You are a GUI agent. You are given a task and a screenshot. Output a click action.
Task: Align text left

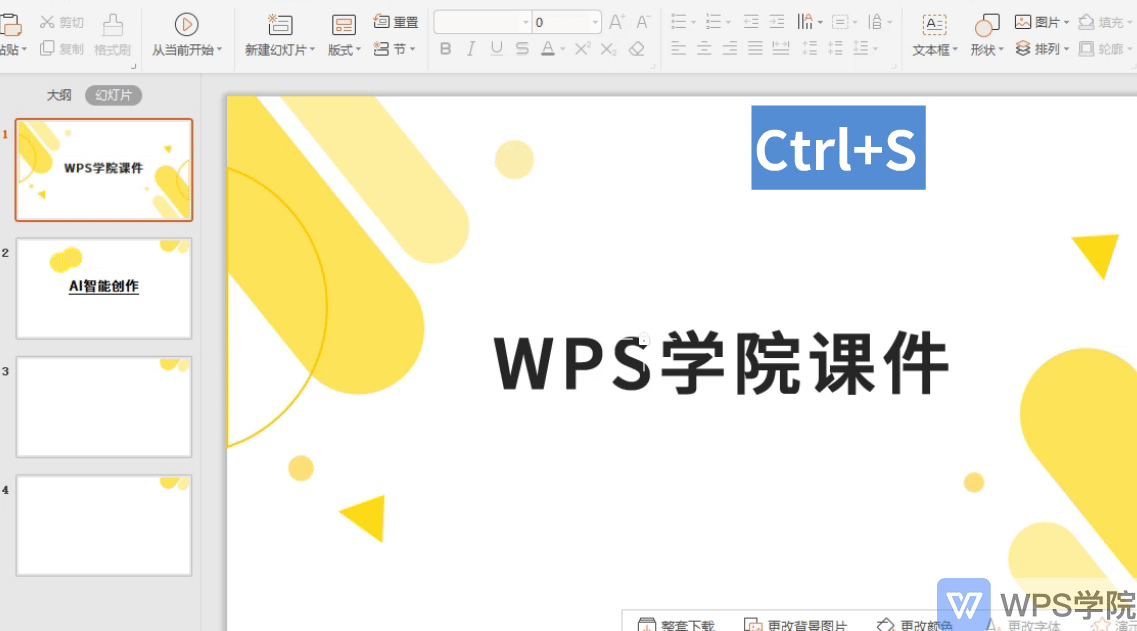pos(679,49)
